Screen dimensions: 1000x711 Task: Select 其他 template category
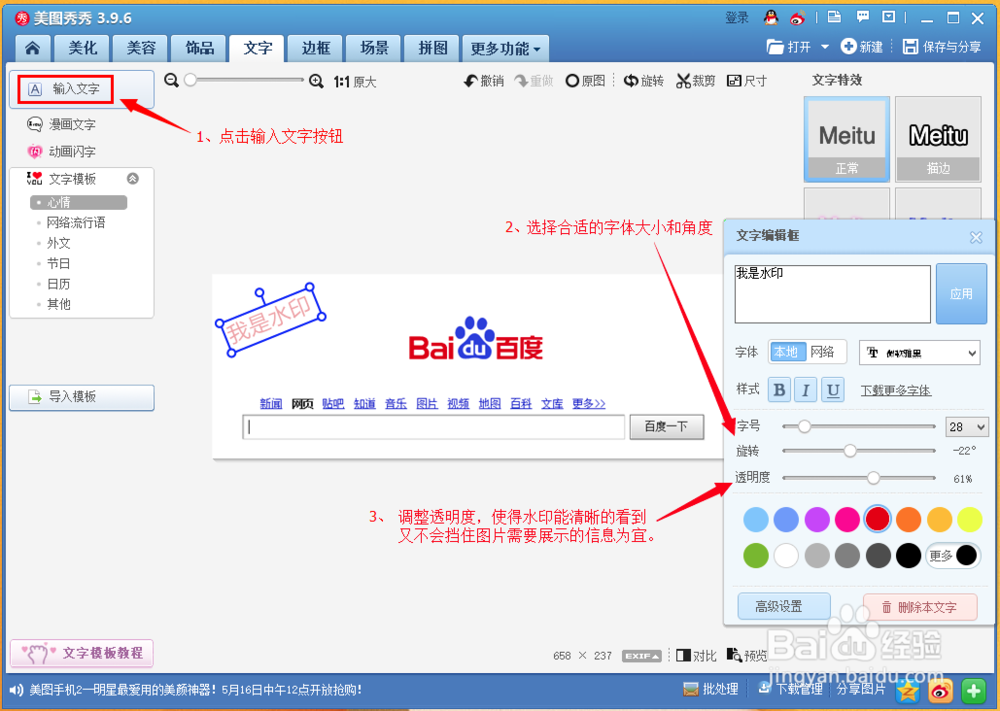pos(59,304)
